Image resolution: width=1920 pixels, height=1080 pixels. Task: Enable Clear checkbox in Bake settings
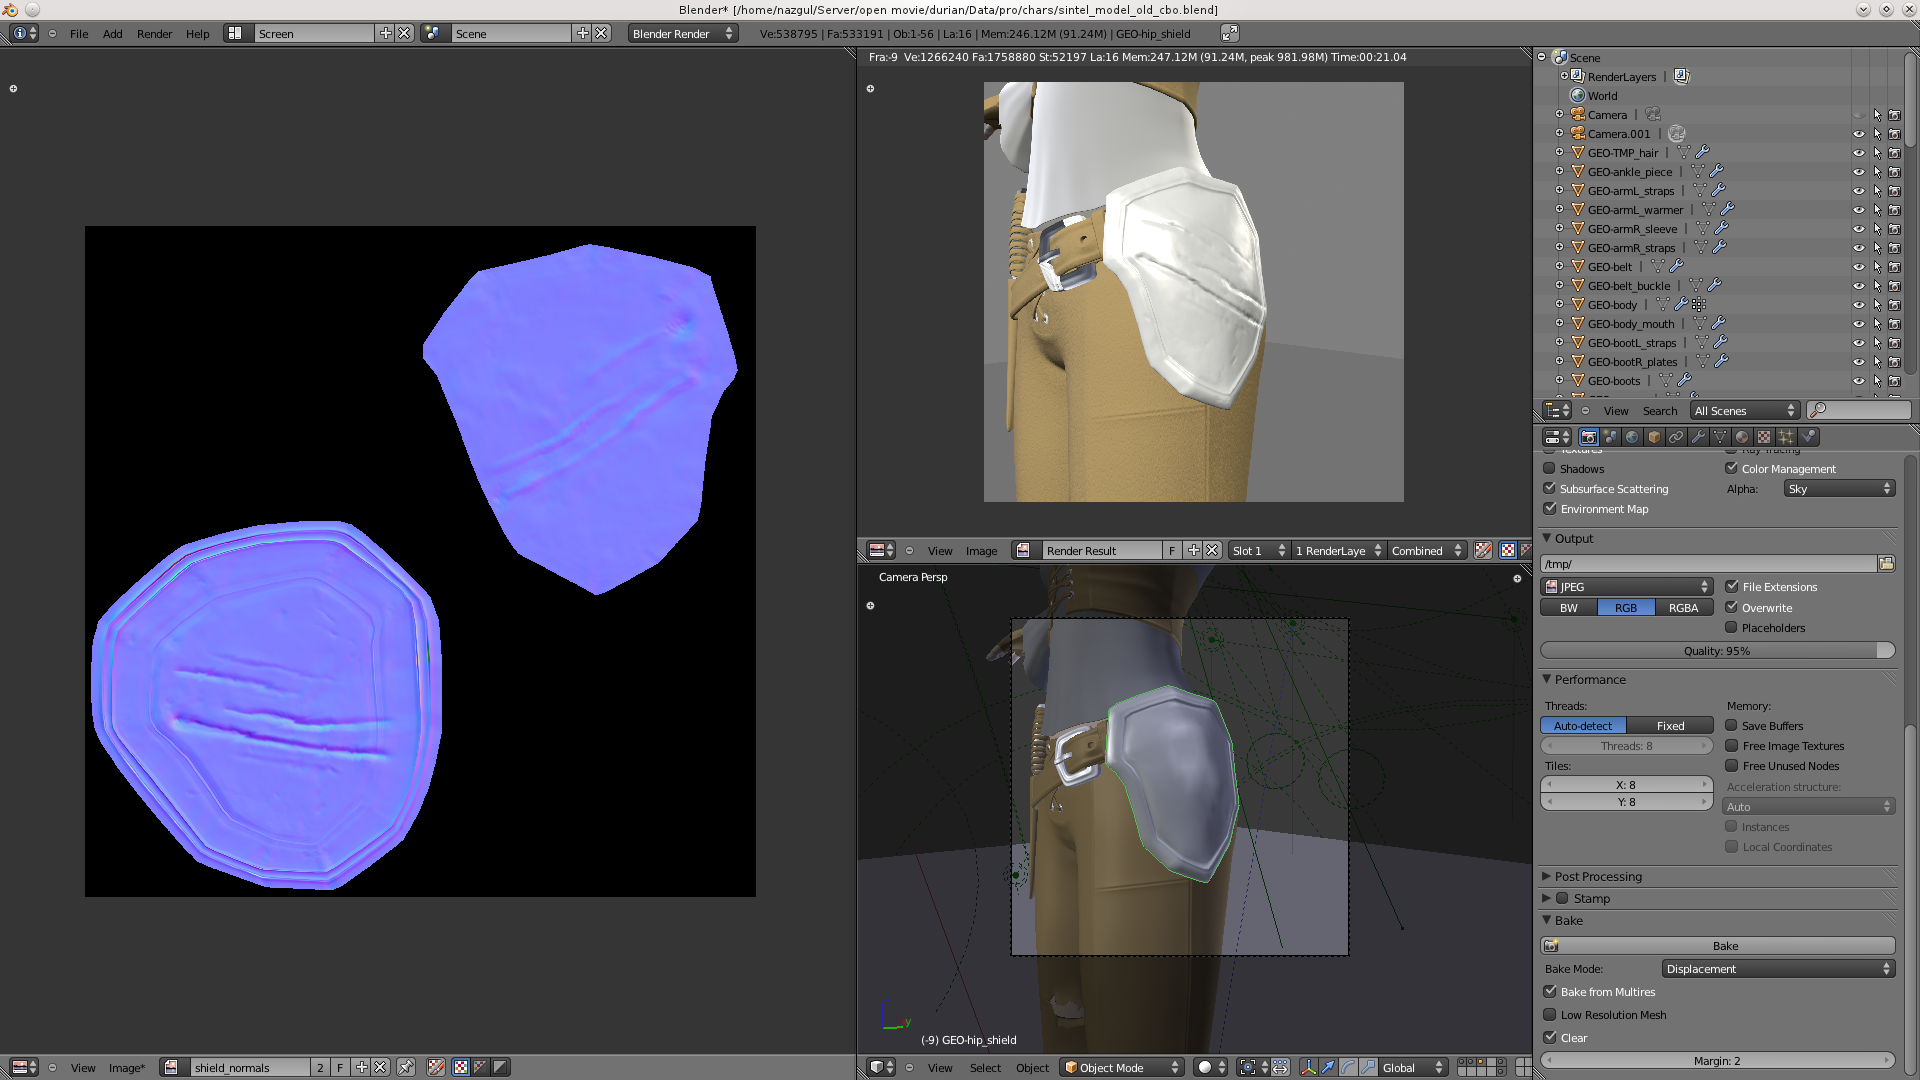(x=1551, y=1036)
